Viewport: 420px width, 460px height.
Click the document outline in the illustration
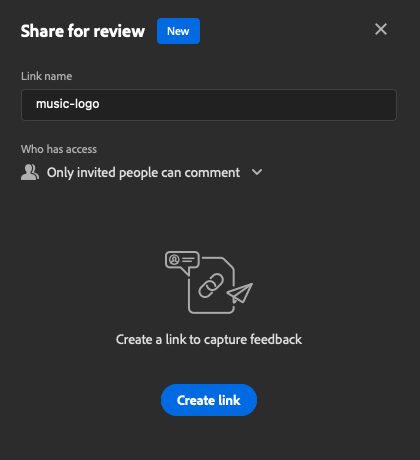(x=211, y=285)
